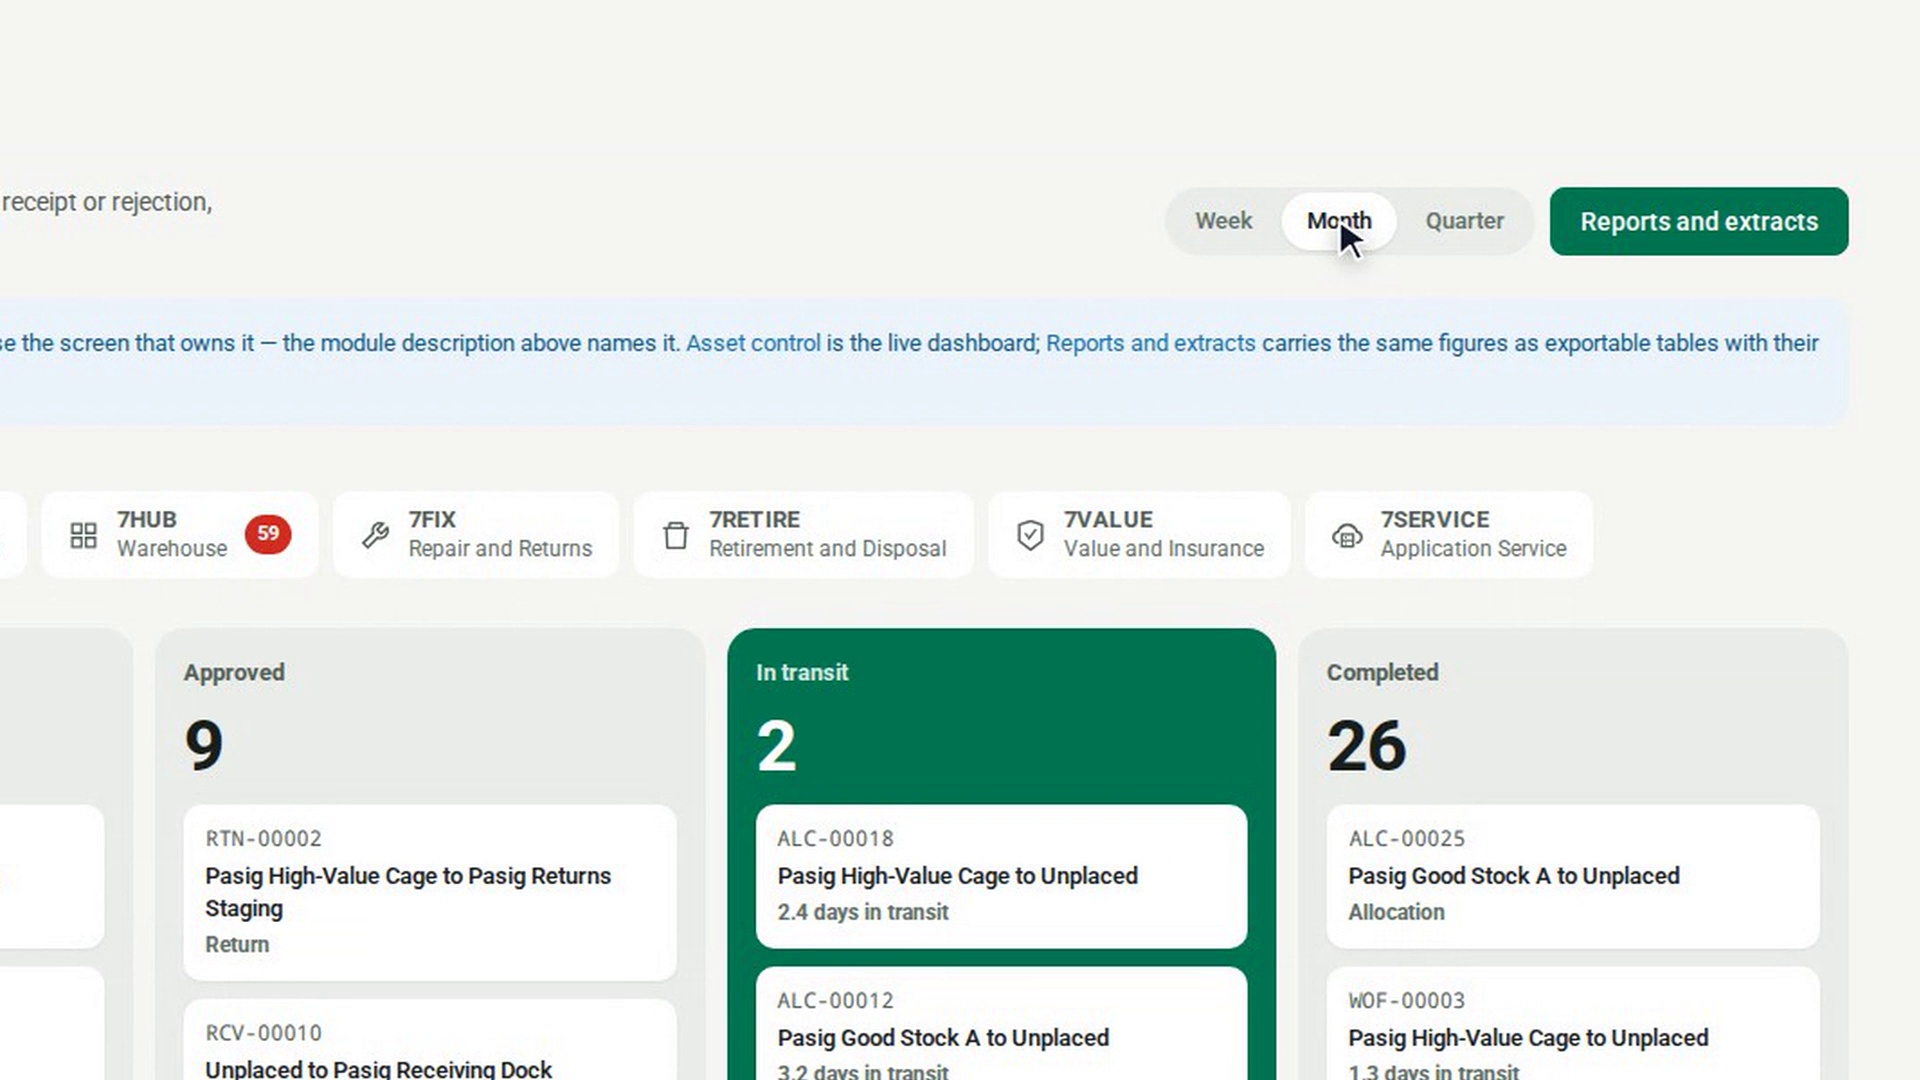Screen dimensions: 1920x1080
Task: Open the WOF-00003 completed card
Action: [x=1573, y=1024]
